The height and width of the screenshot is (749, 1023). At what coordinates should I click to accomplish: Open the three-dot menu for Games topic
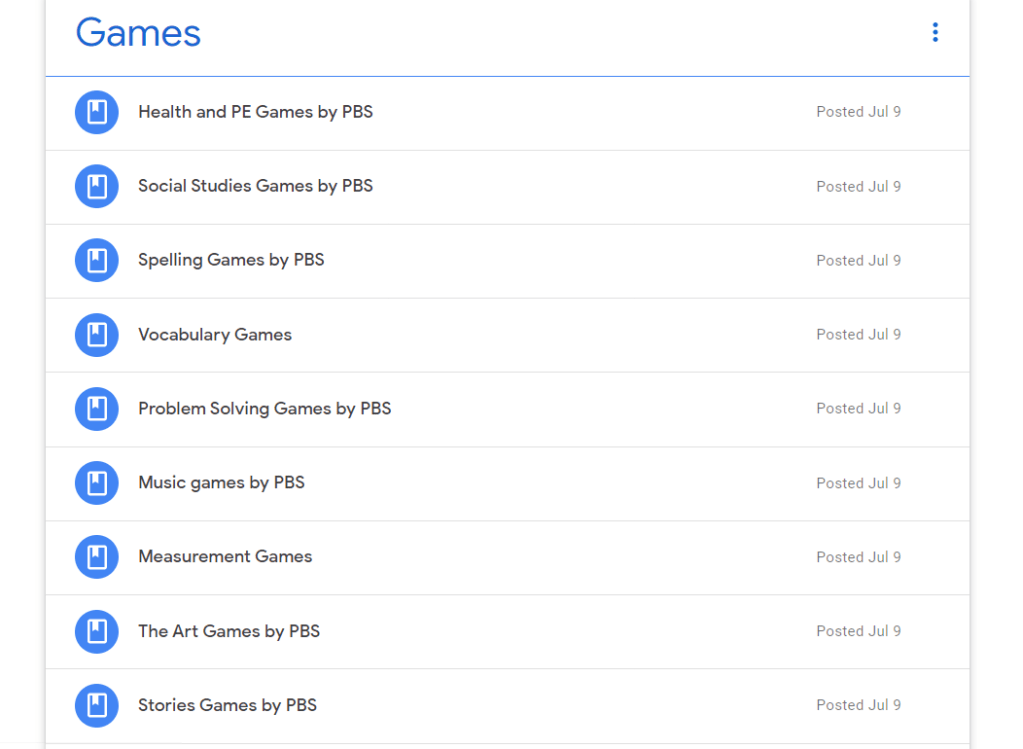click(x=935, y=33)
